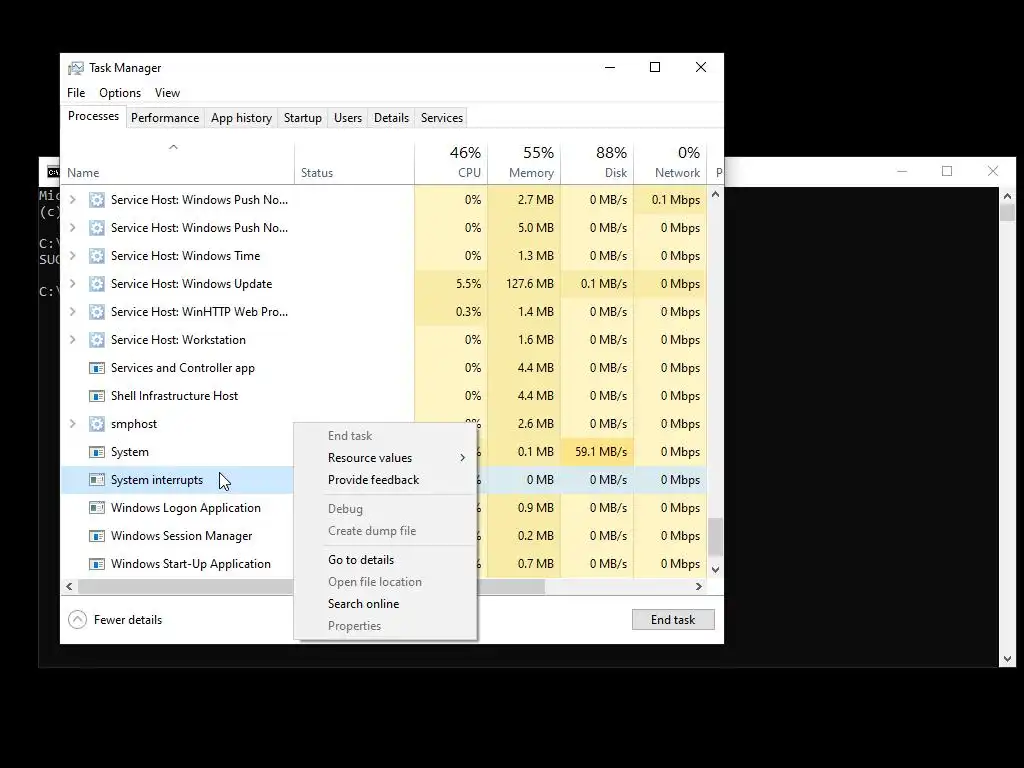Image resolution: width=1024 pixels, height=768 pixels.
Task: Click horizontal scrollbar left arrow
Action: pos(69,586)
